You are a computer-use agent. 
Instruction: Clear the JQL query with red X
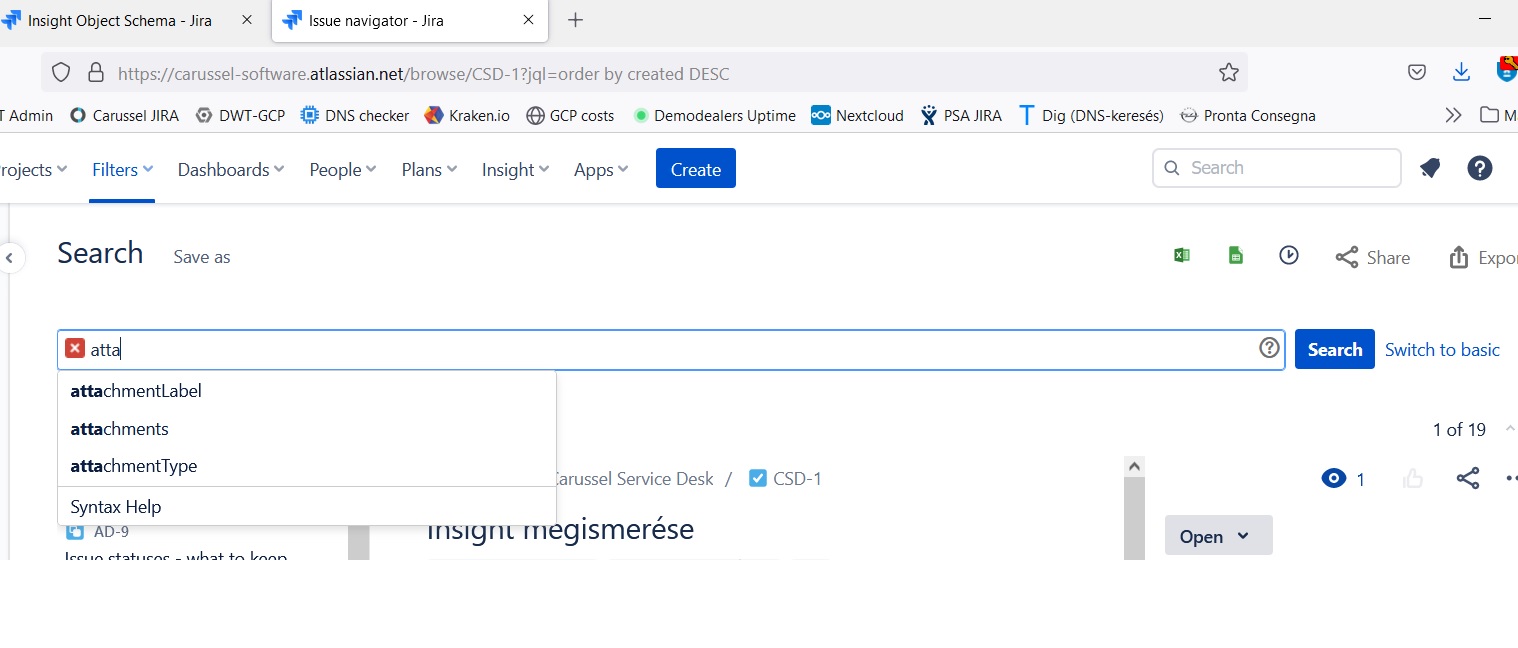point(75,347)
